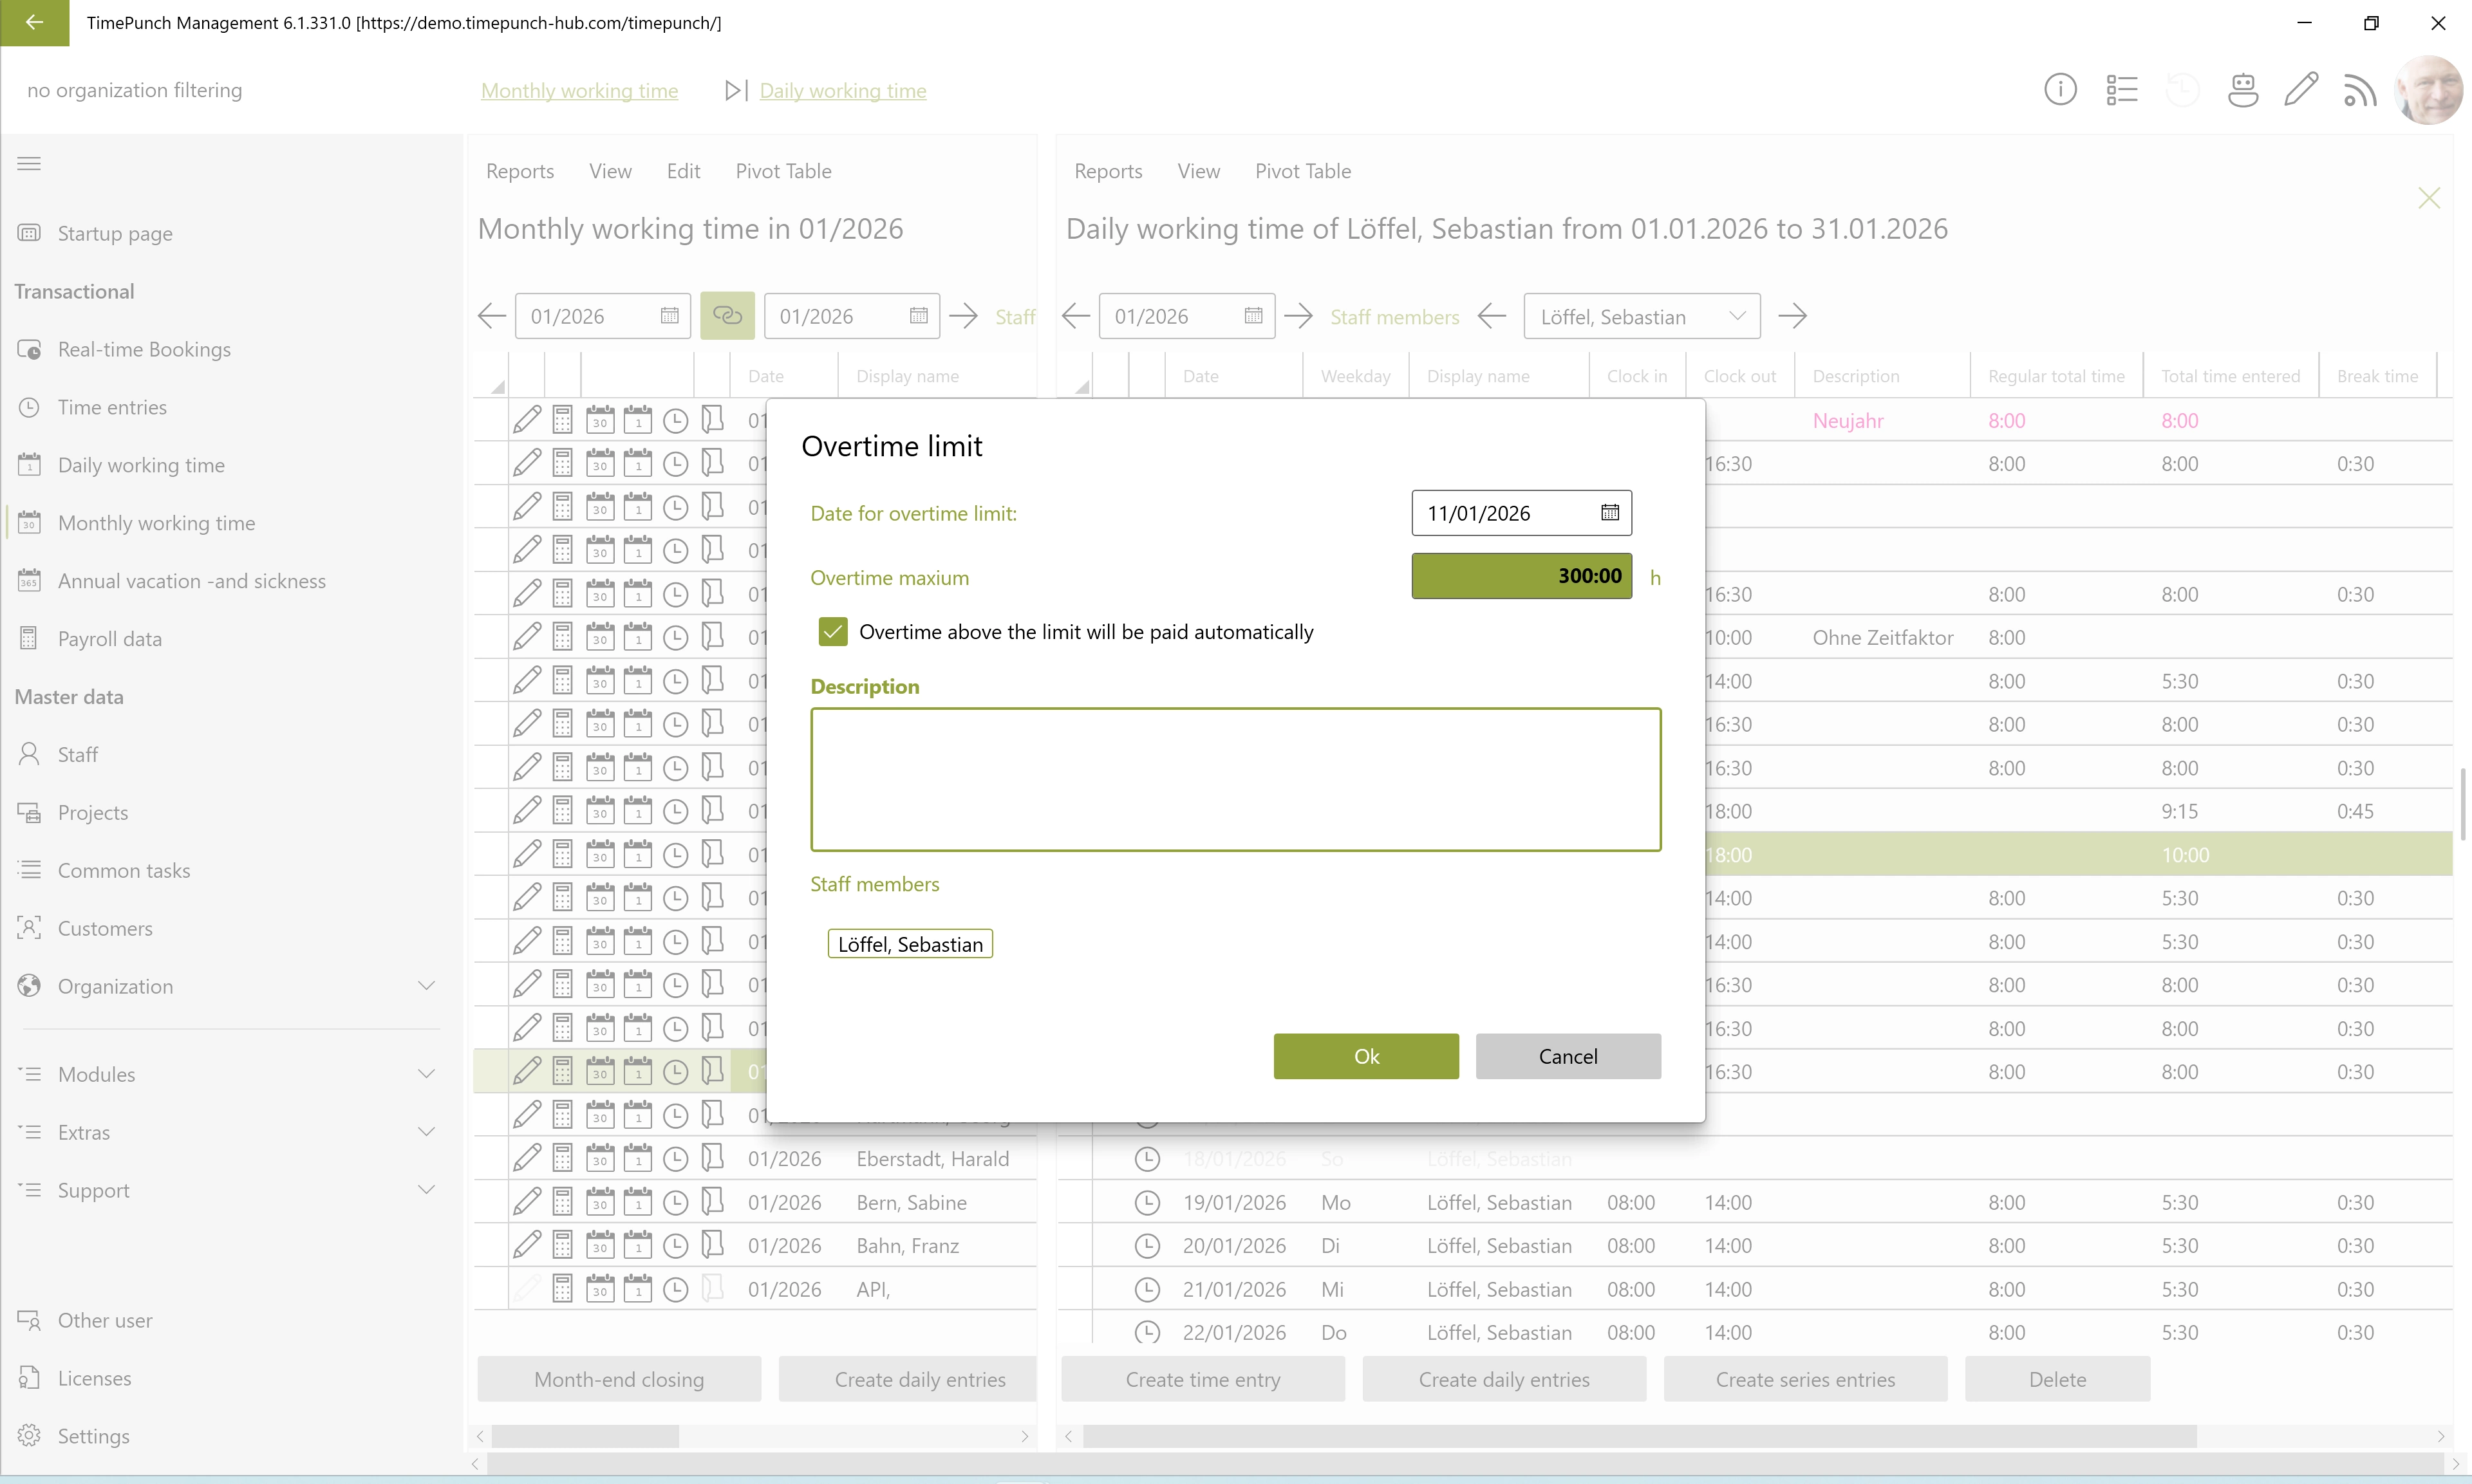
Task: Open the Löffel, Sebastian staff dropdown
Action: click(x=1641, y=316)
